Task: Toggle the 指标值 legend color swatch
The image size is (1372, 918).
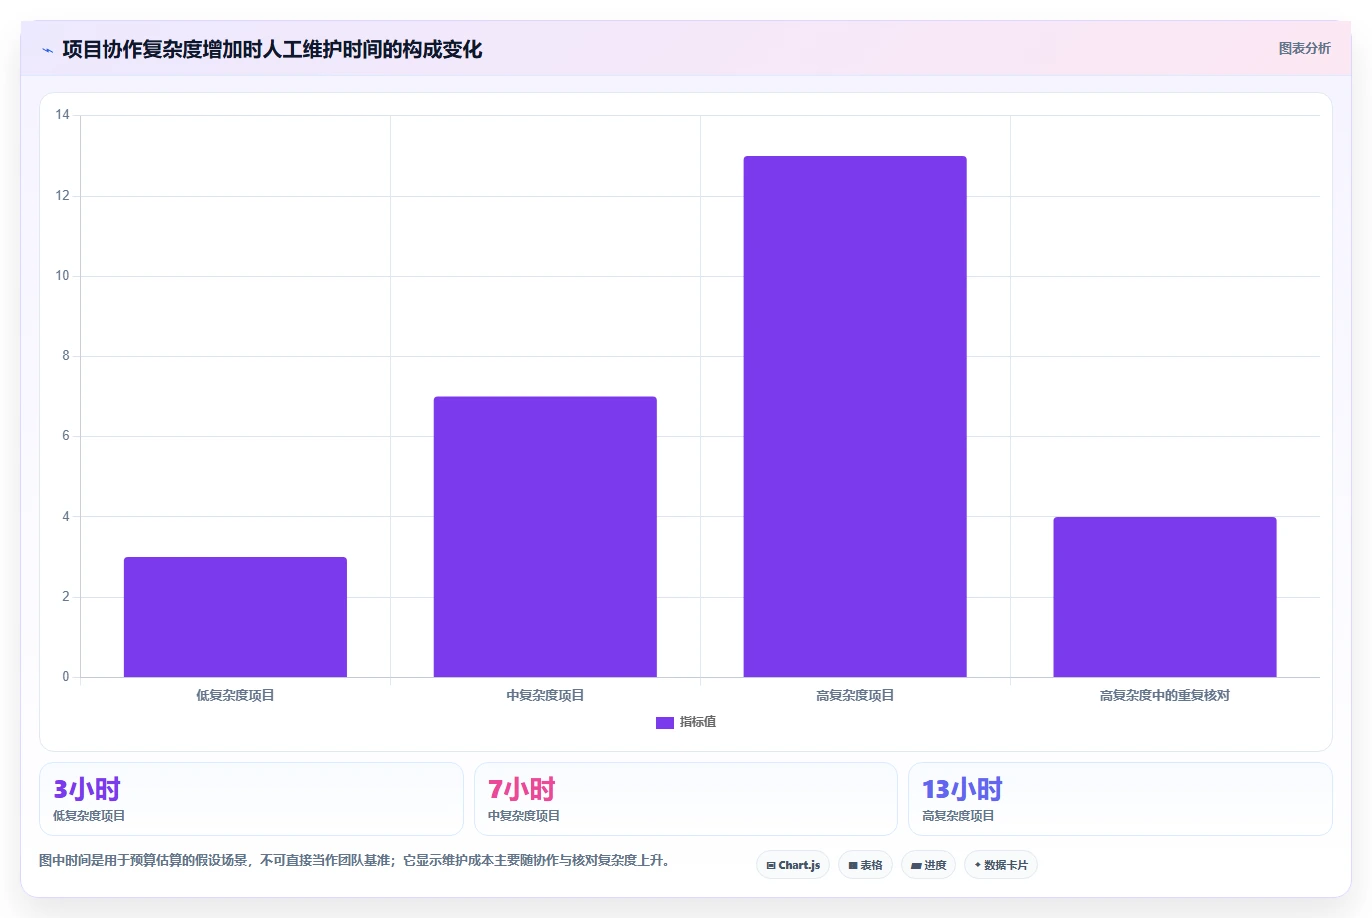Action: [664, 723]
